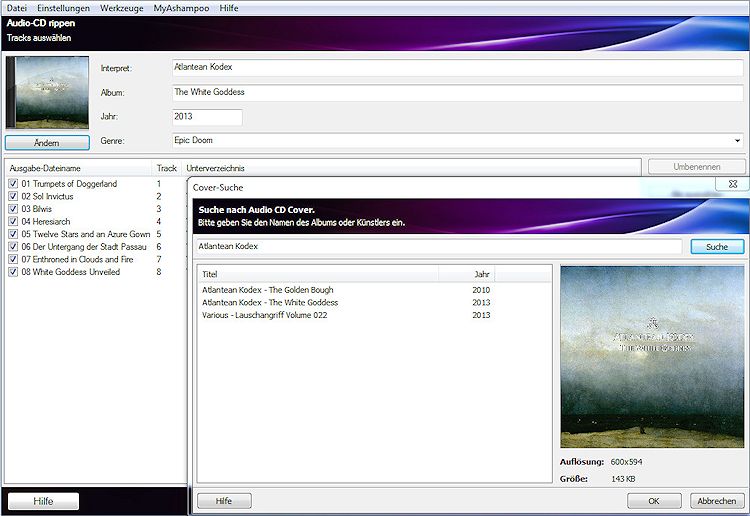Uncheck the 01 Trumpets of Doggerland track
Screen dimensions: 750x516
pyautogui.click(x=13, y=184)
